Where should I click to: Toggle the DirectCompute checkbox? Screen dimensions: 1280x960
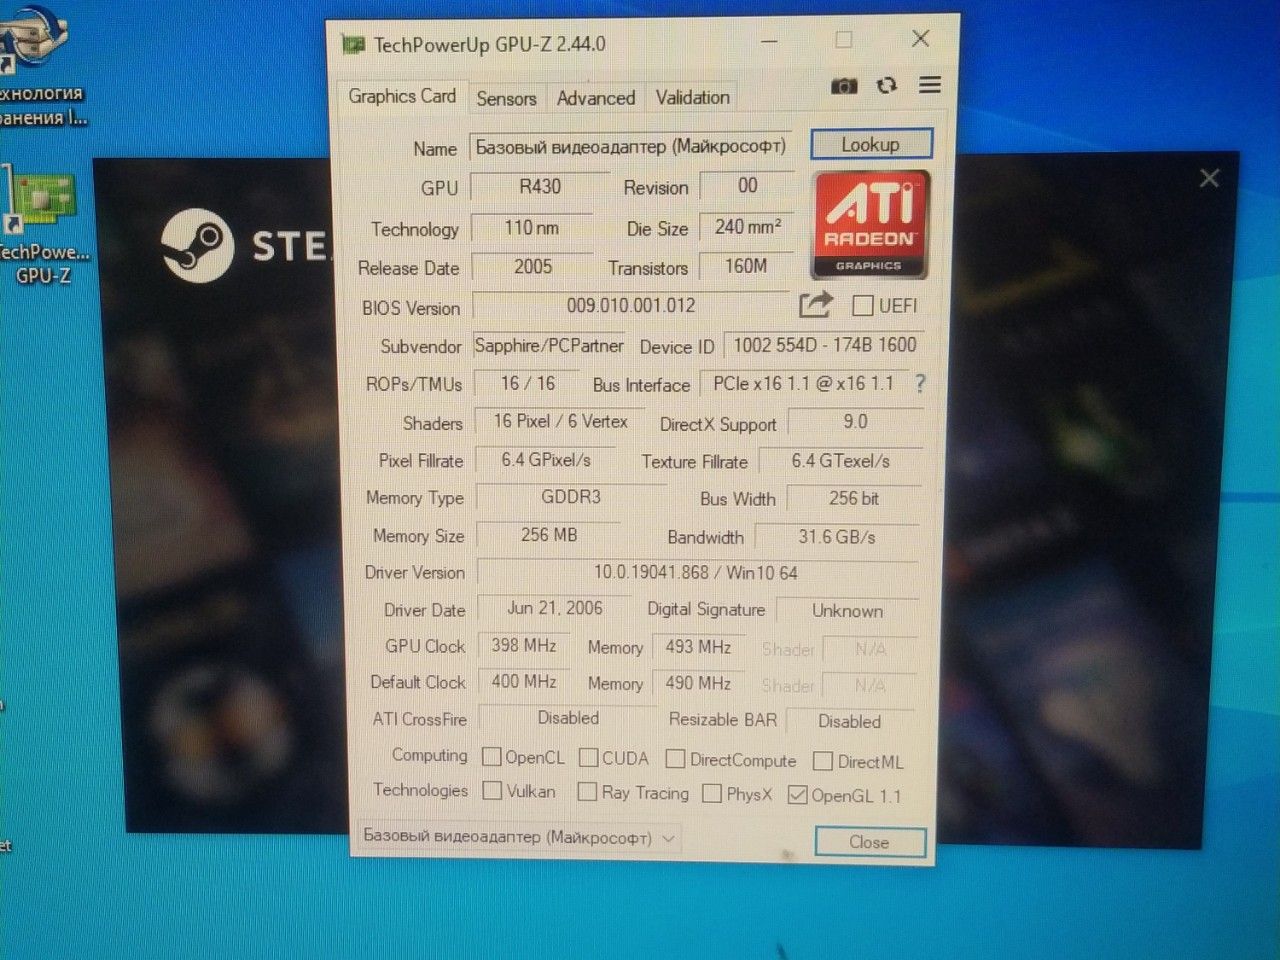click(676, 759)
